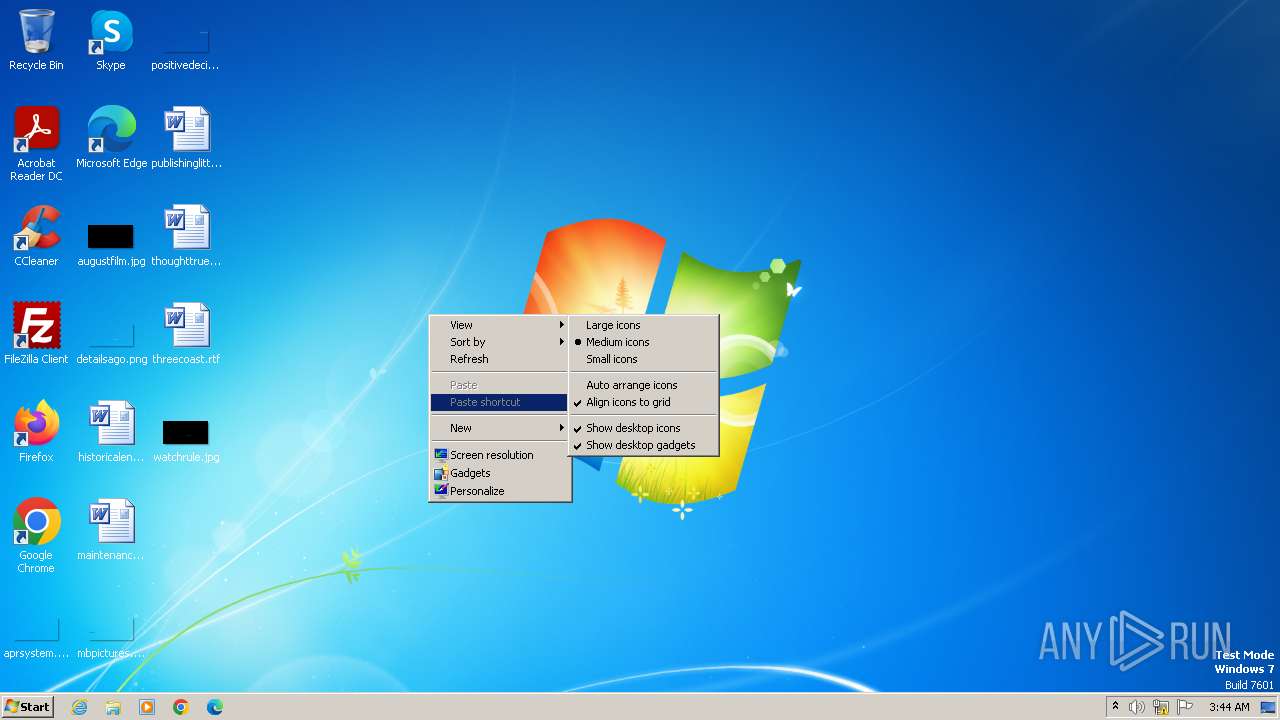Open the Action Center flag icon
1280x720 pixels.
[1185, 707]
